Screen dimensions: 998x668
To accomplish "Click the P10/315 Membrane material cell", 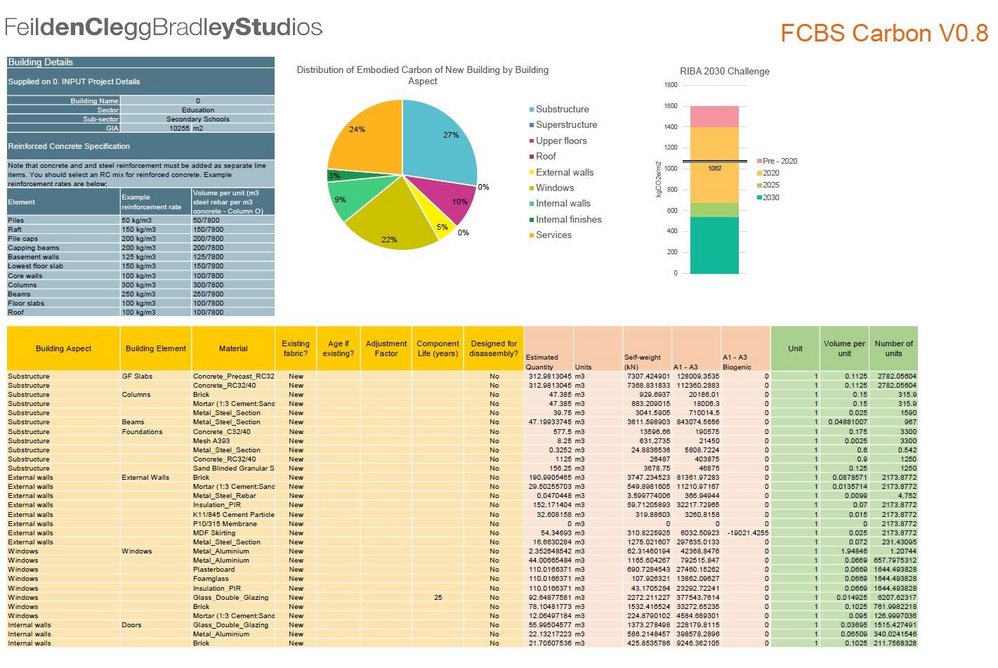I will coord(233,524).
